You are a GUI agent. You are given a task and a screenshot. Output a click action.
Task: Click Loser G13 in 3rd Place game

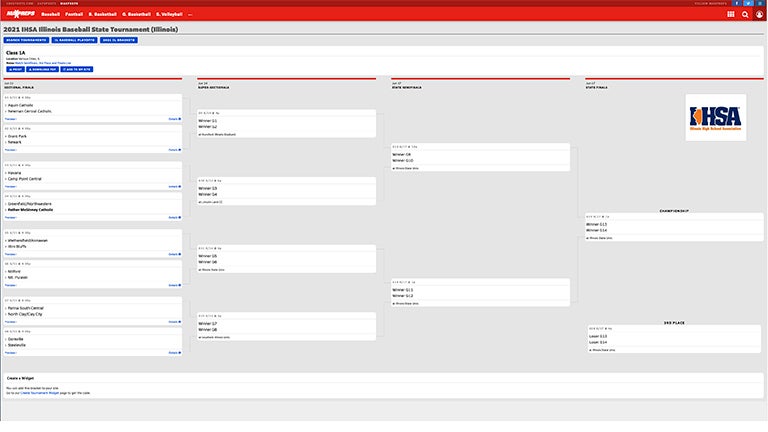[598, 336]
